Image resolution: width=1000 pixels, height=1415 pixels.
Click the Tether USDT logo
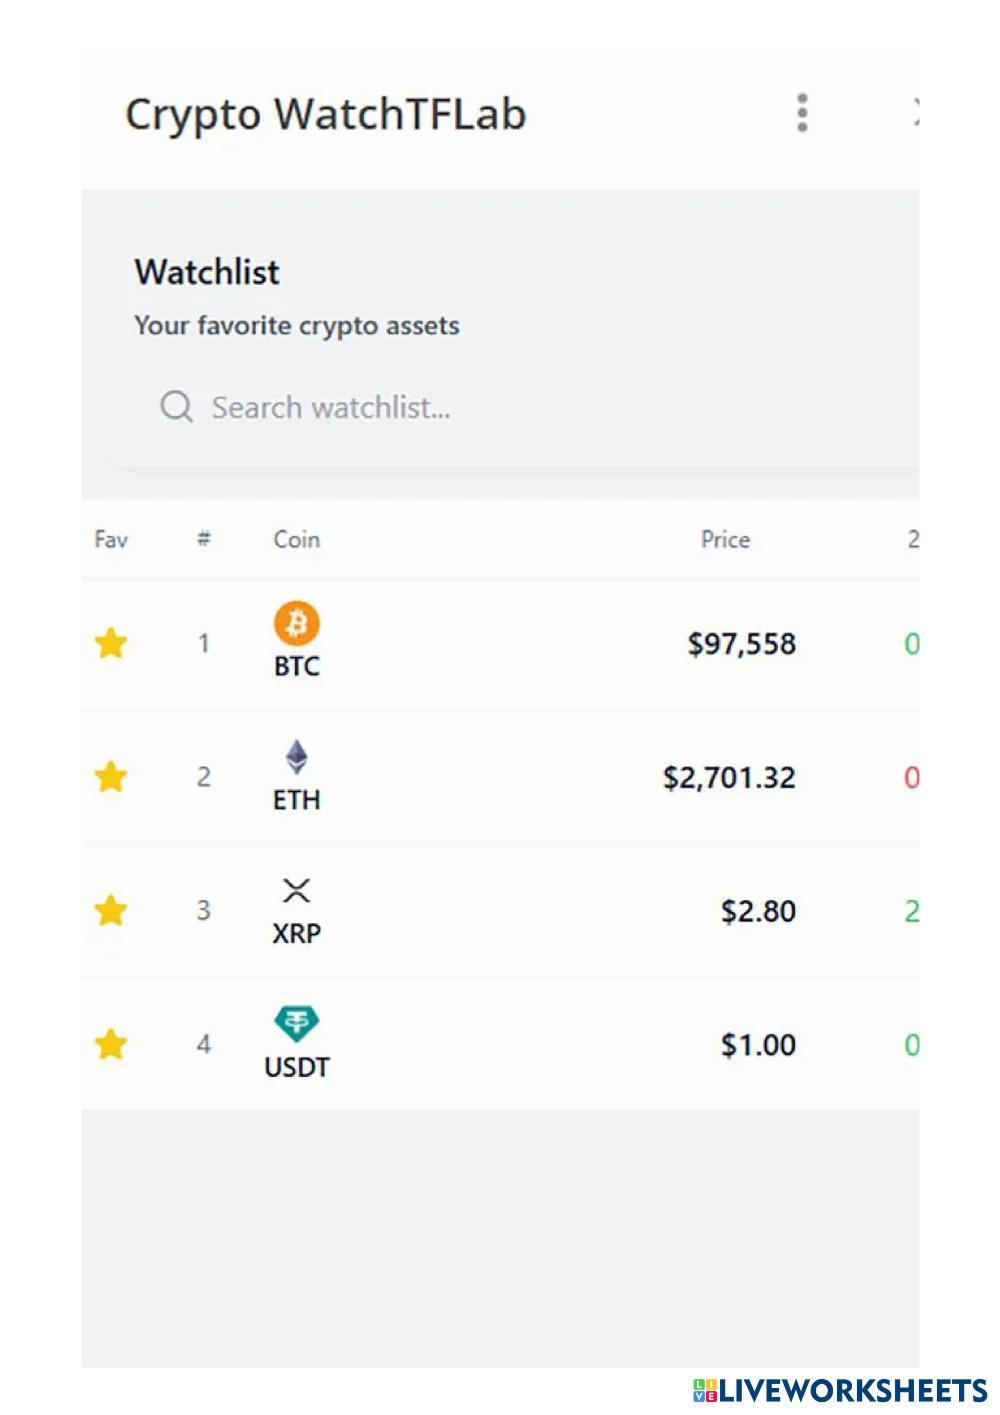click(x=297, y=1023)
